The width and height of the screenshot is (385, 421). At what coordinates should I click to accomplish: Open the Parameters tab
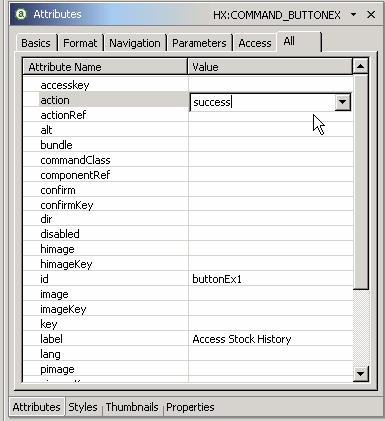coord(199,43)
